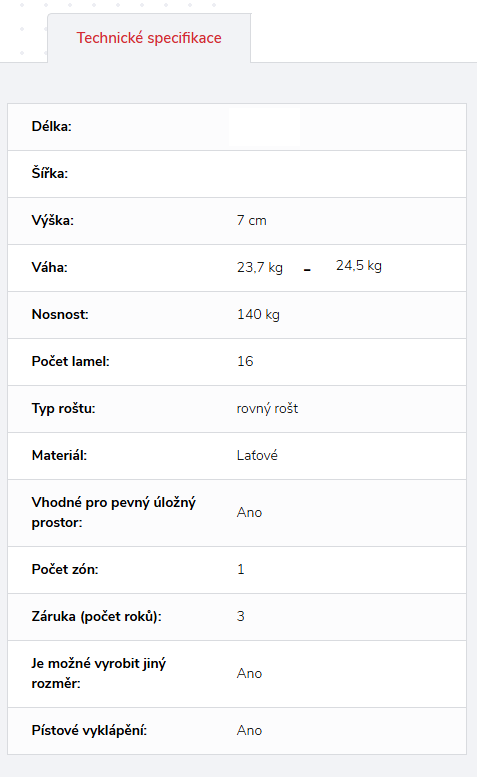
Task: Select the Šířka label
Action: (50, 173)
